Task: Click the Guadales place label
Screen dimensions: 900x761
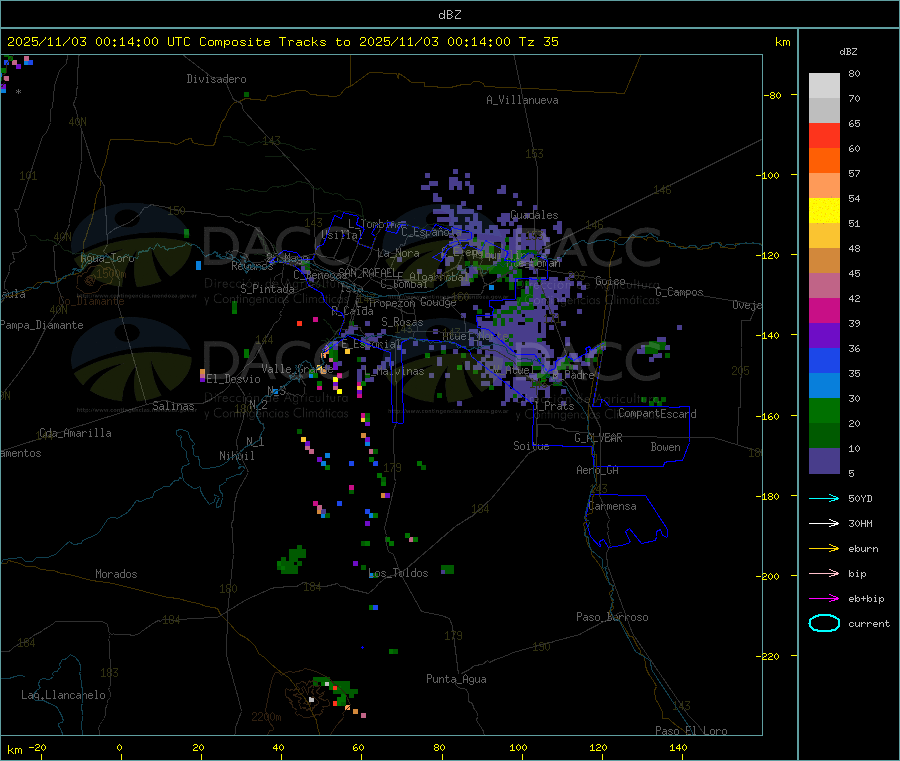Action: click(534, 215)
